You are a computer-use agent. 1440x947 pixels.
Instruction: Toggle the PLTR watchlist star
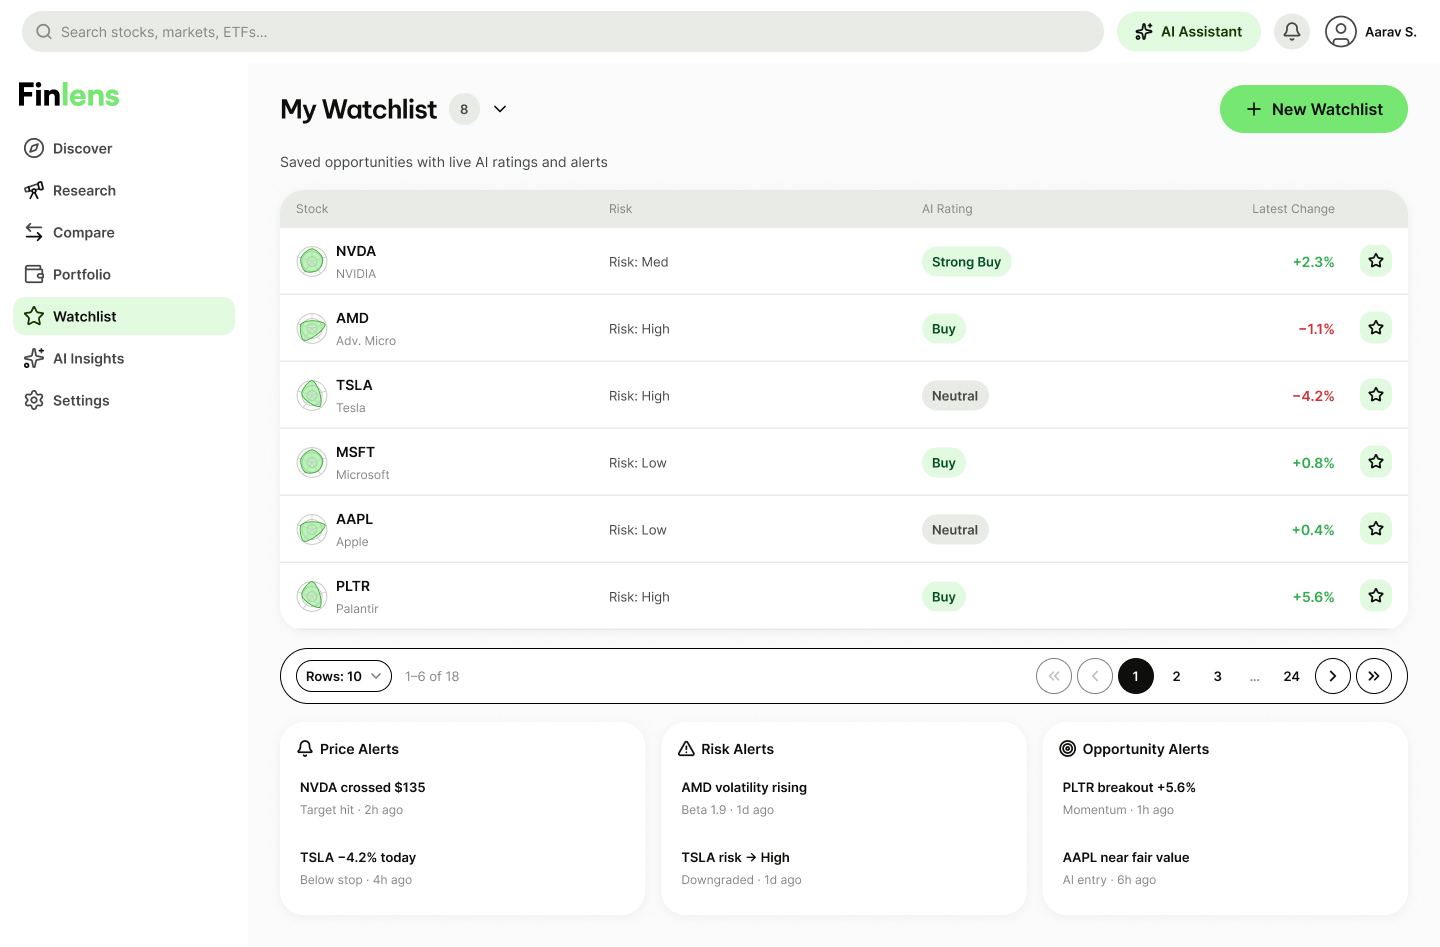1376,596
